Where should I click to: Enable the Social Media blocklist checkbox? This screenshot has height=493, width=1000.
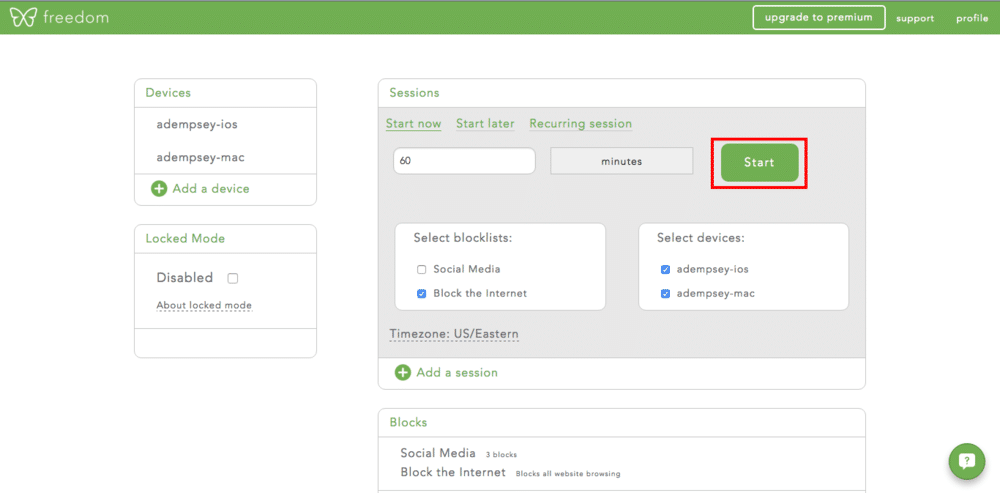422,269
